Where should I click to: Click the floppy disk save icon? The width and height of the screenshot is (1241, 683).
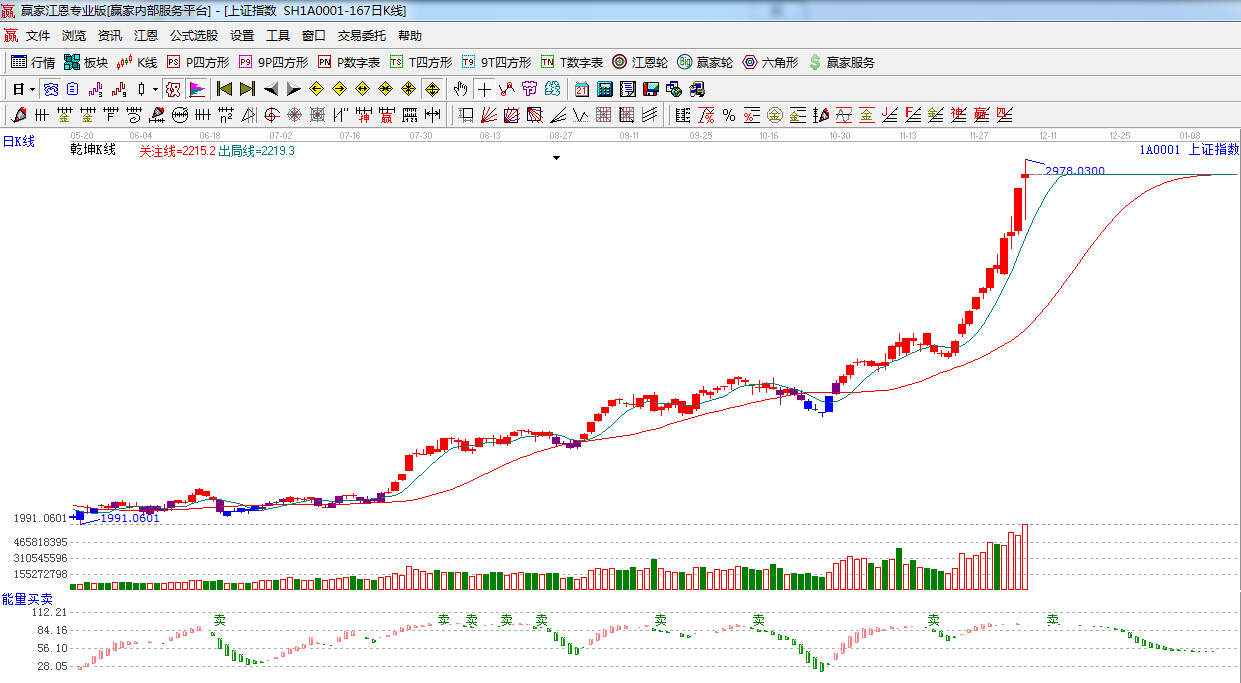pos(651,89)
